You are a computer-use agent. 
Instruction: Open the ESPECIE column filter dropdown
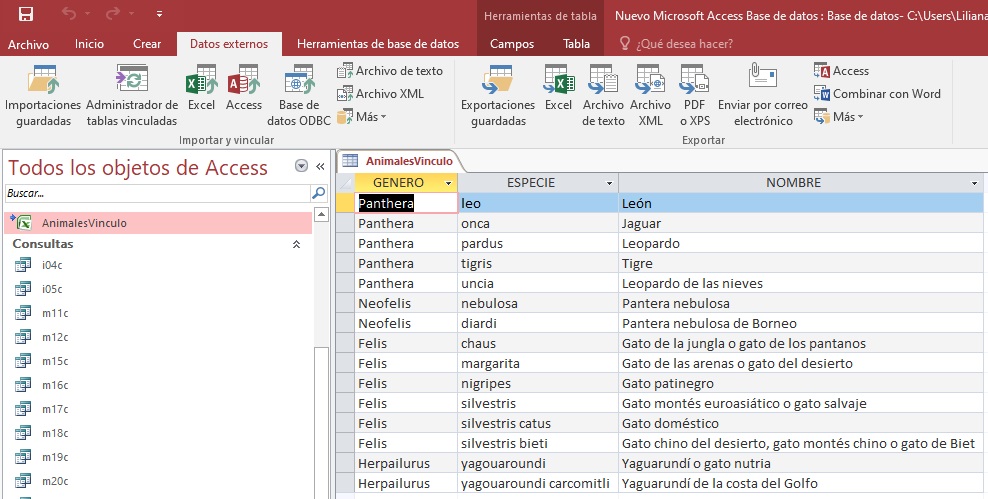(x=609, y=183)
